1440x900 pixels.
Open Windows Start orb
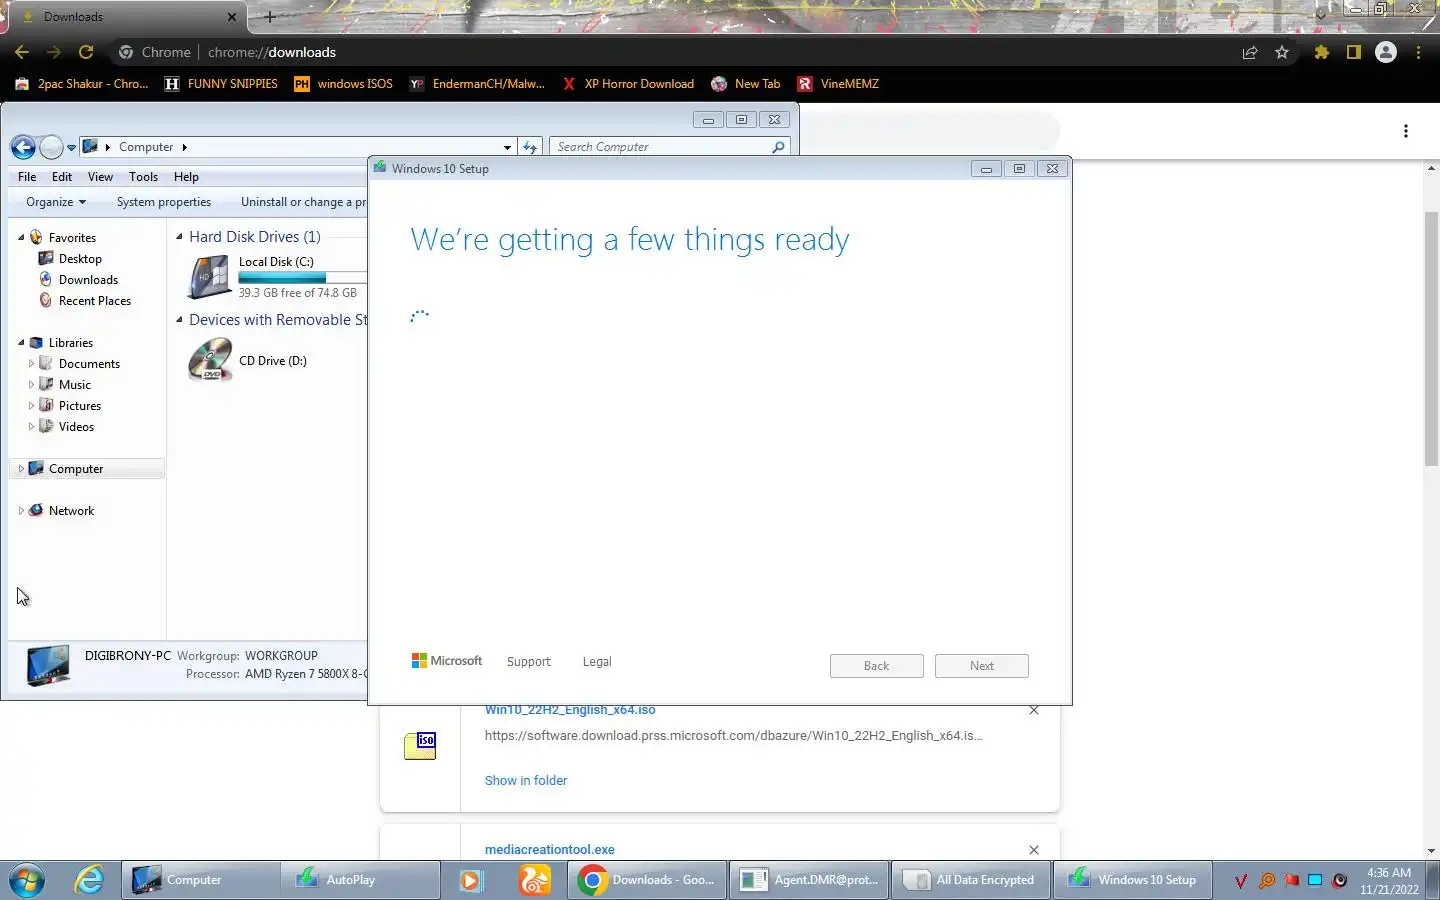(27, 880)
